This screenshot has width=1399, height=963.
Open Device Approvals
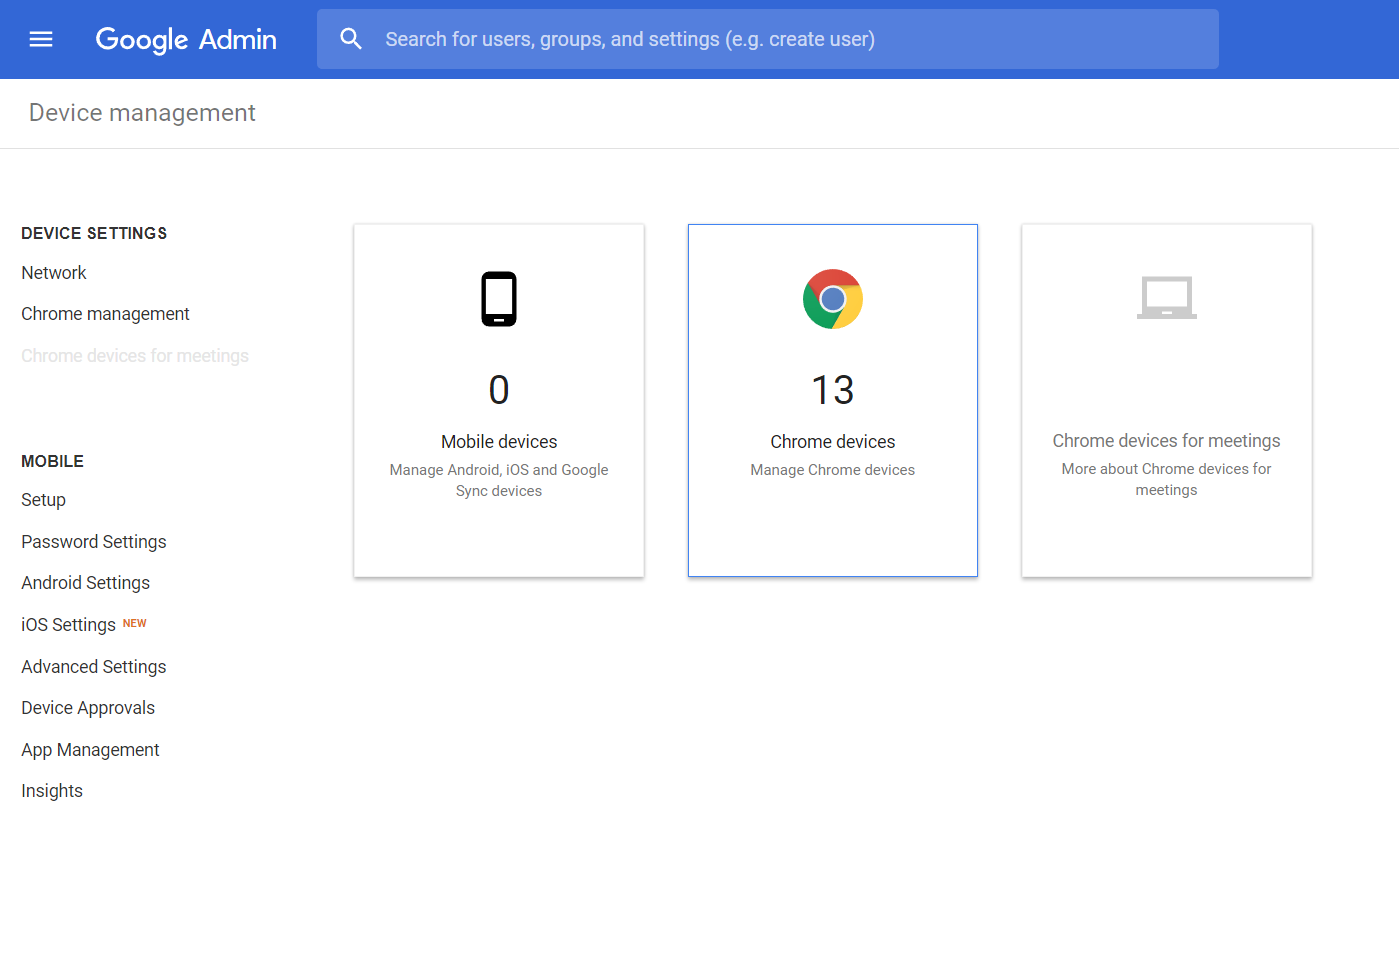point(88,708)
